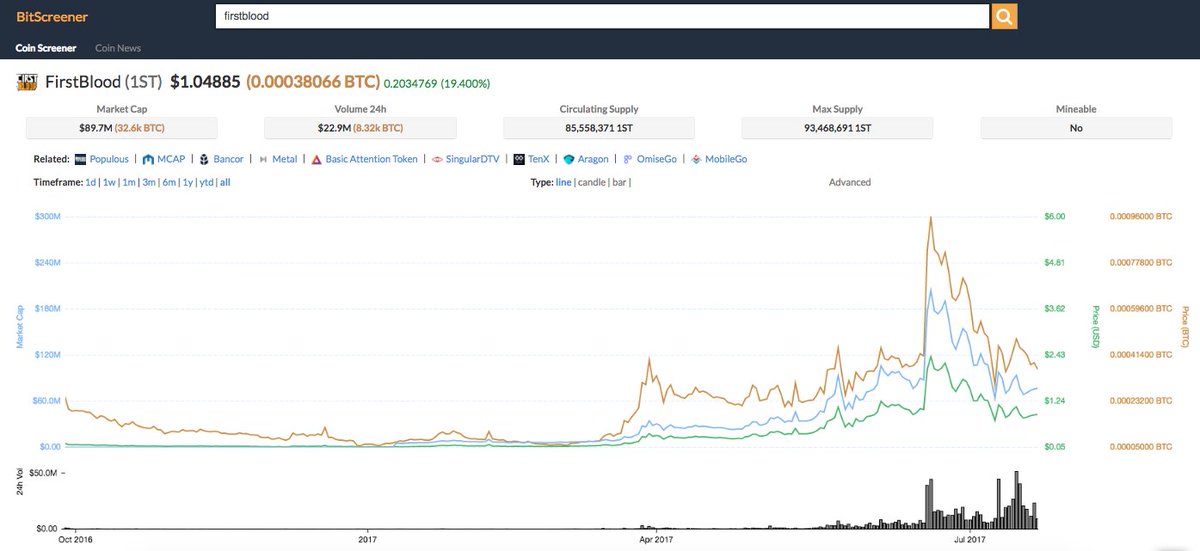Set timeframe to 1w
The image size is (1200, 551).
110,183
